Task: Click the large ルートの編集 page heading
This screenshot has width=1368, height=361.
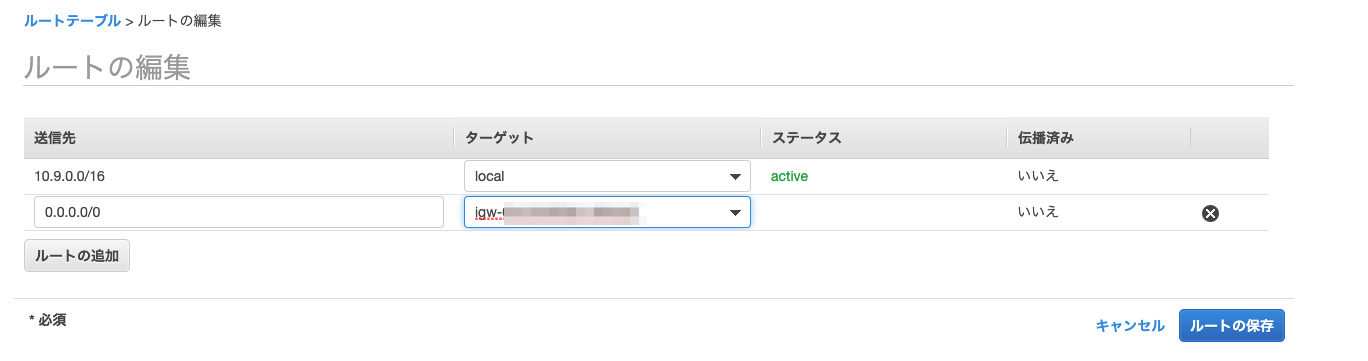Action: (x=107, y=67)
